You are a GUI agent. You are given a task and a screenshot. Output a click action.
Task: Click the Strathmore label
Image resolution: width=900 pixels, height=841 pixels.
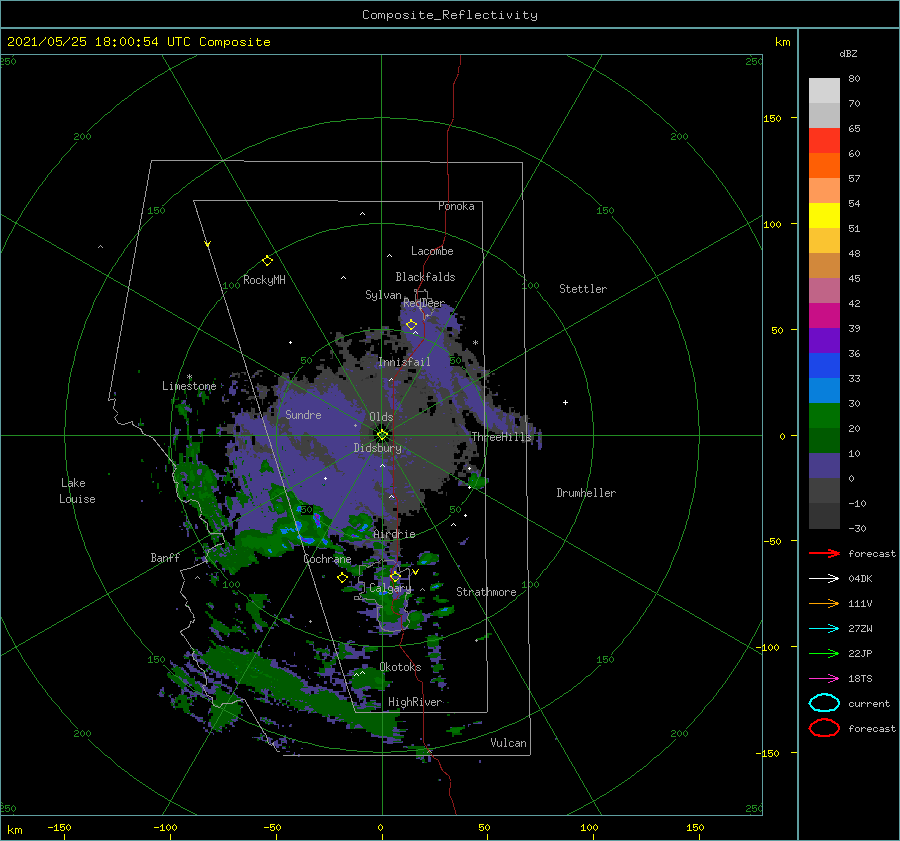486,592
